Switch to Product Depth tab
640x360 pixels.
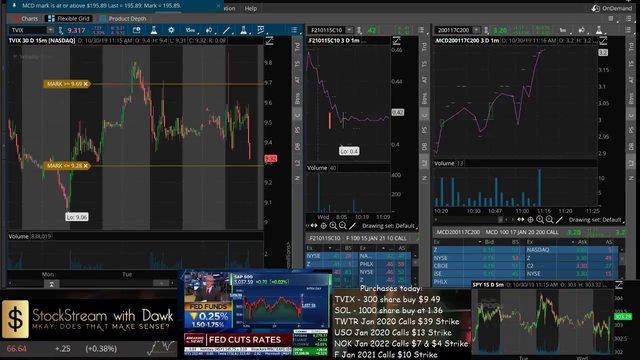pyautogui.click(x=123, y=18)
